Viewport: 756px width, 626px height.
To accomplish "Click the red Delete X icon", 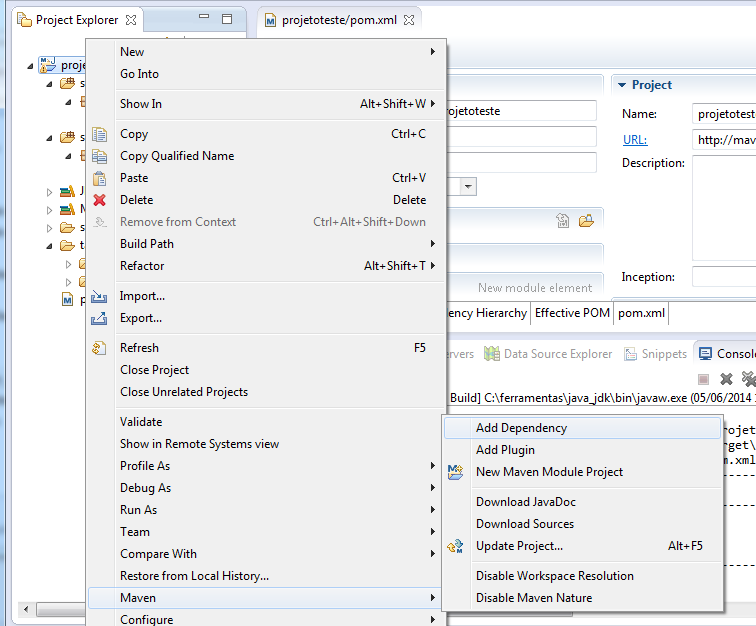I will 99,200.
